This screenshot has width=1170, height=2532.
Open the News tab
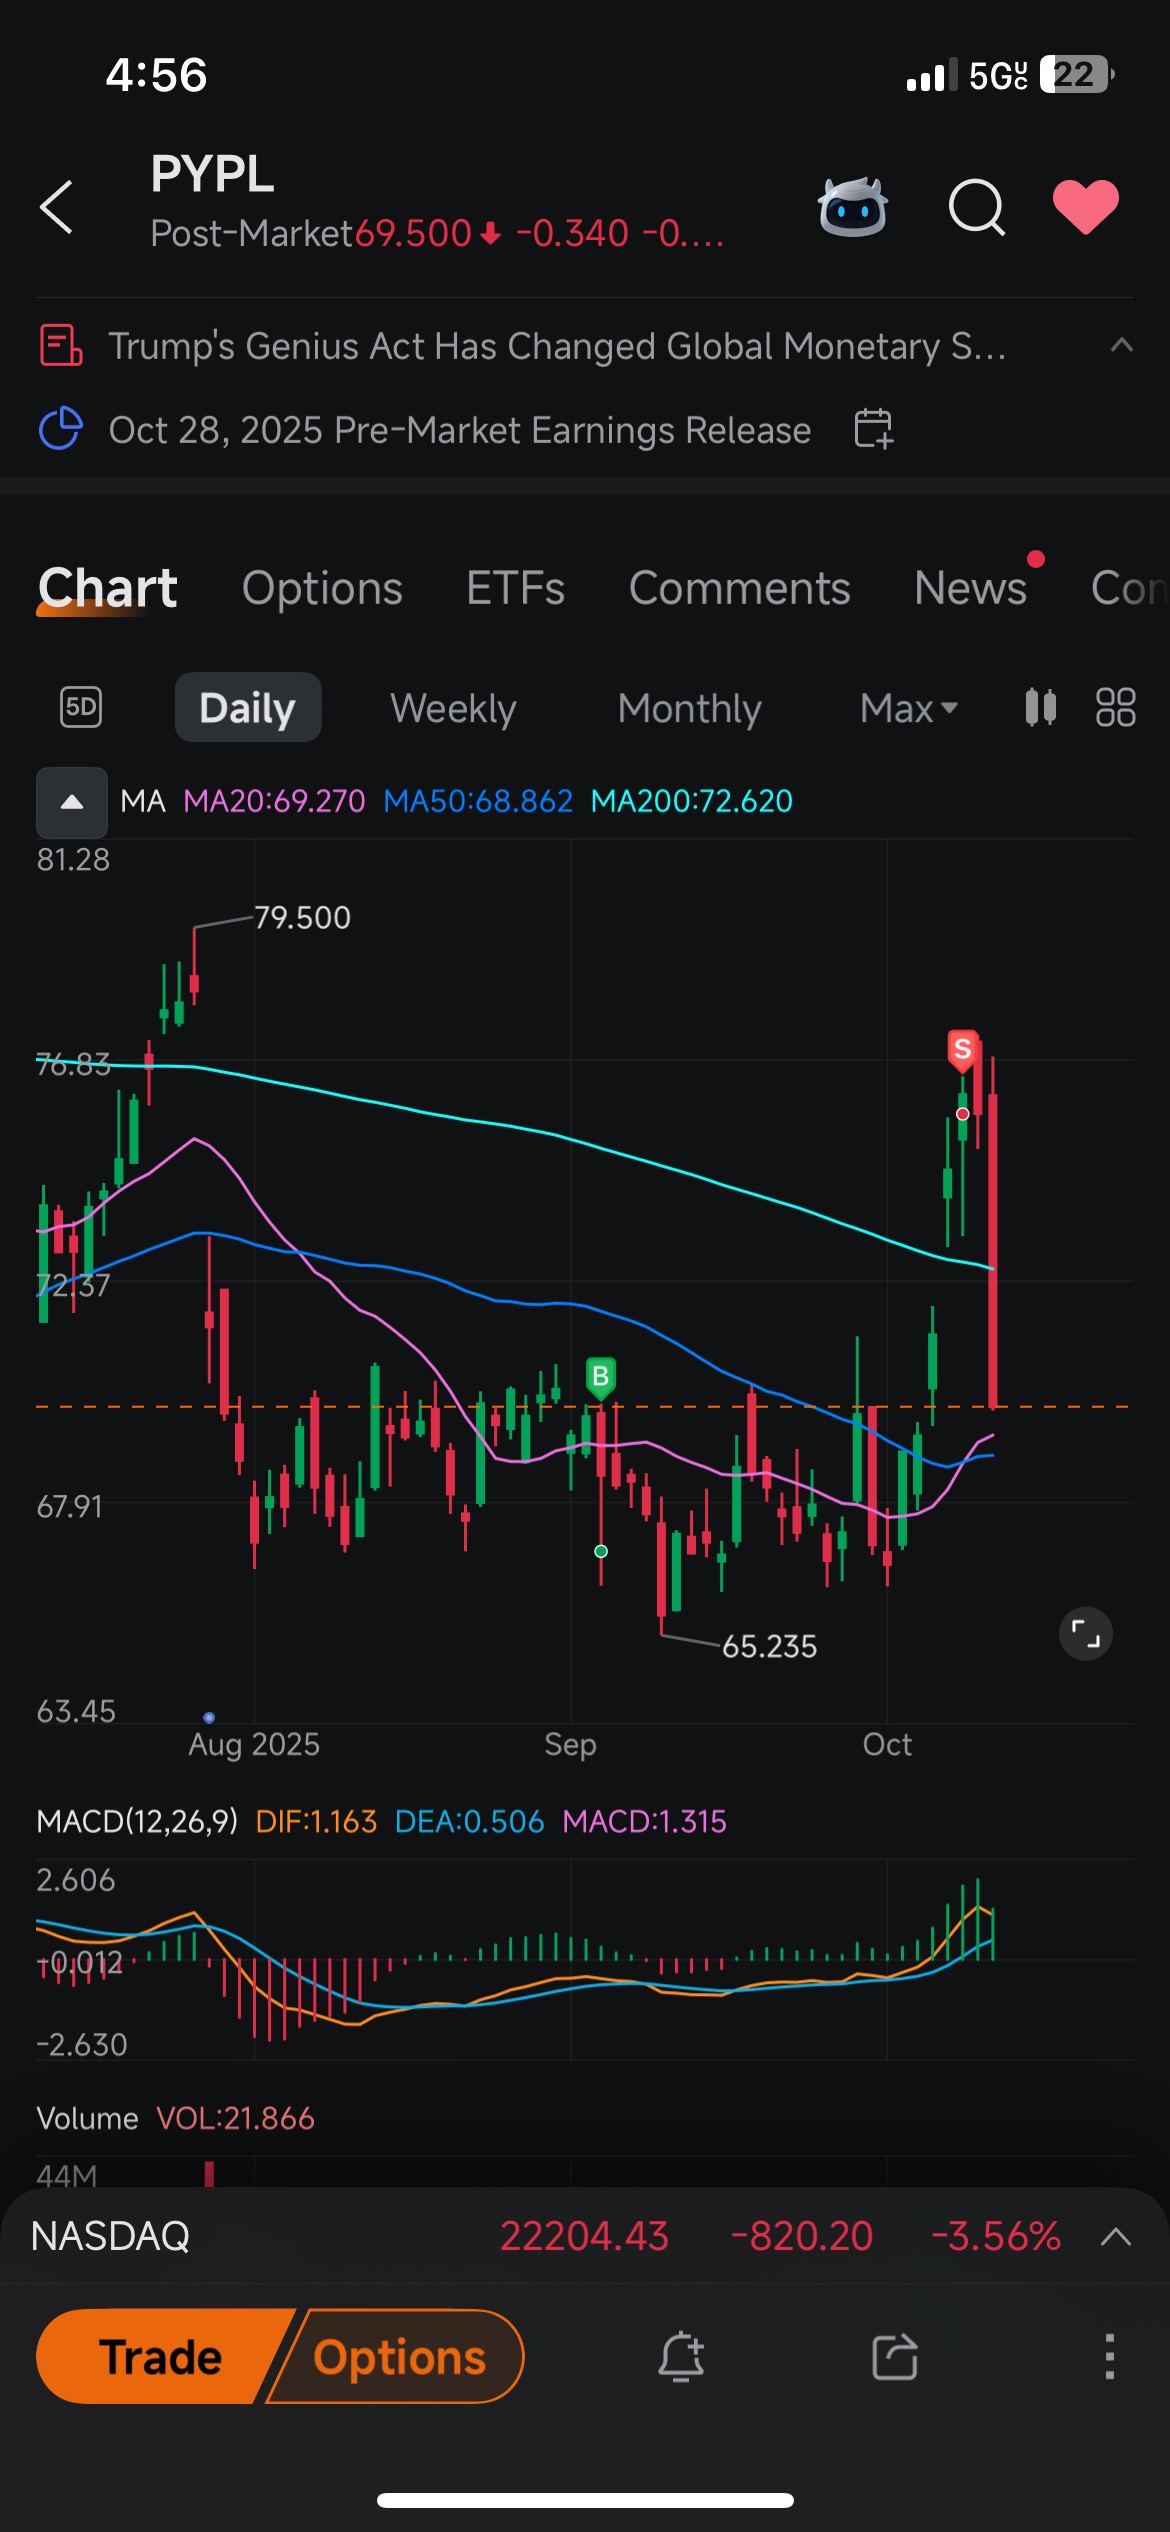[970, 588]
